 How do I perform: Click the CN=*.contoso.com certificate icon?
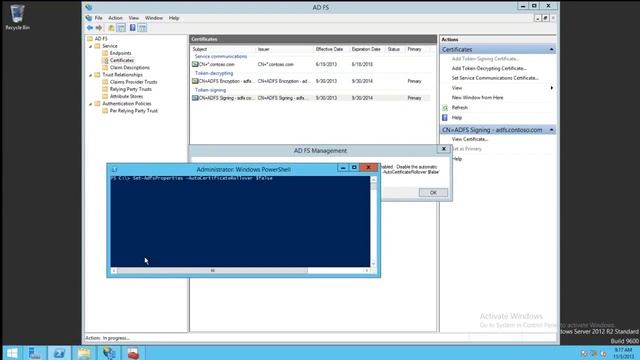[x=195, y=64]
